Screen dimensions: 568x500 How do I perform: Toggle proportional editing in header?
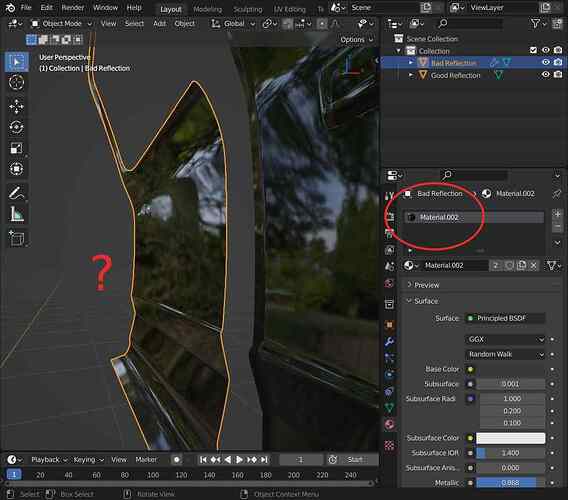pyautogui.click(x=322, y=24)
